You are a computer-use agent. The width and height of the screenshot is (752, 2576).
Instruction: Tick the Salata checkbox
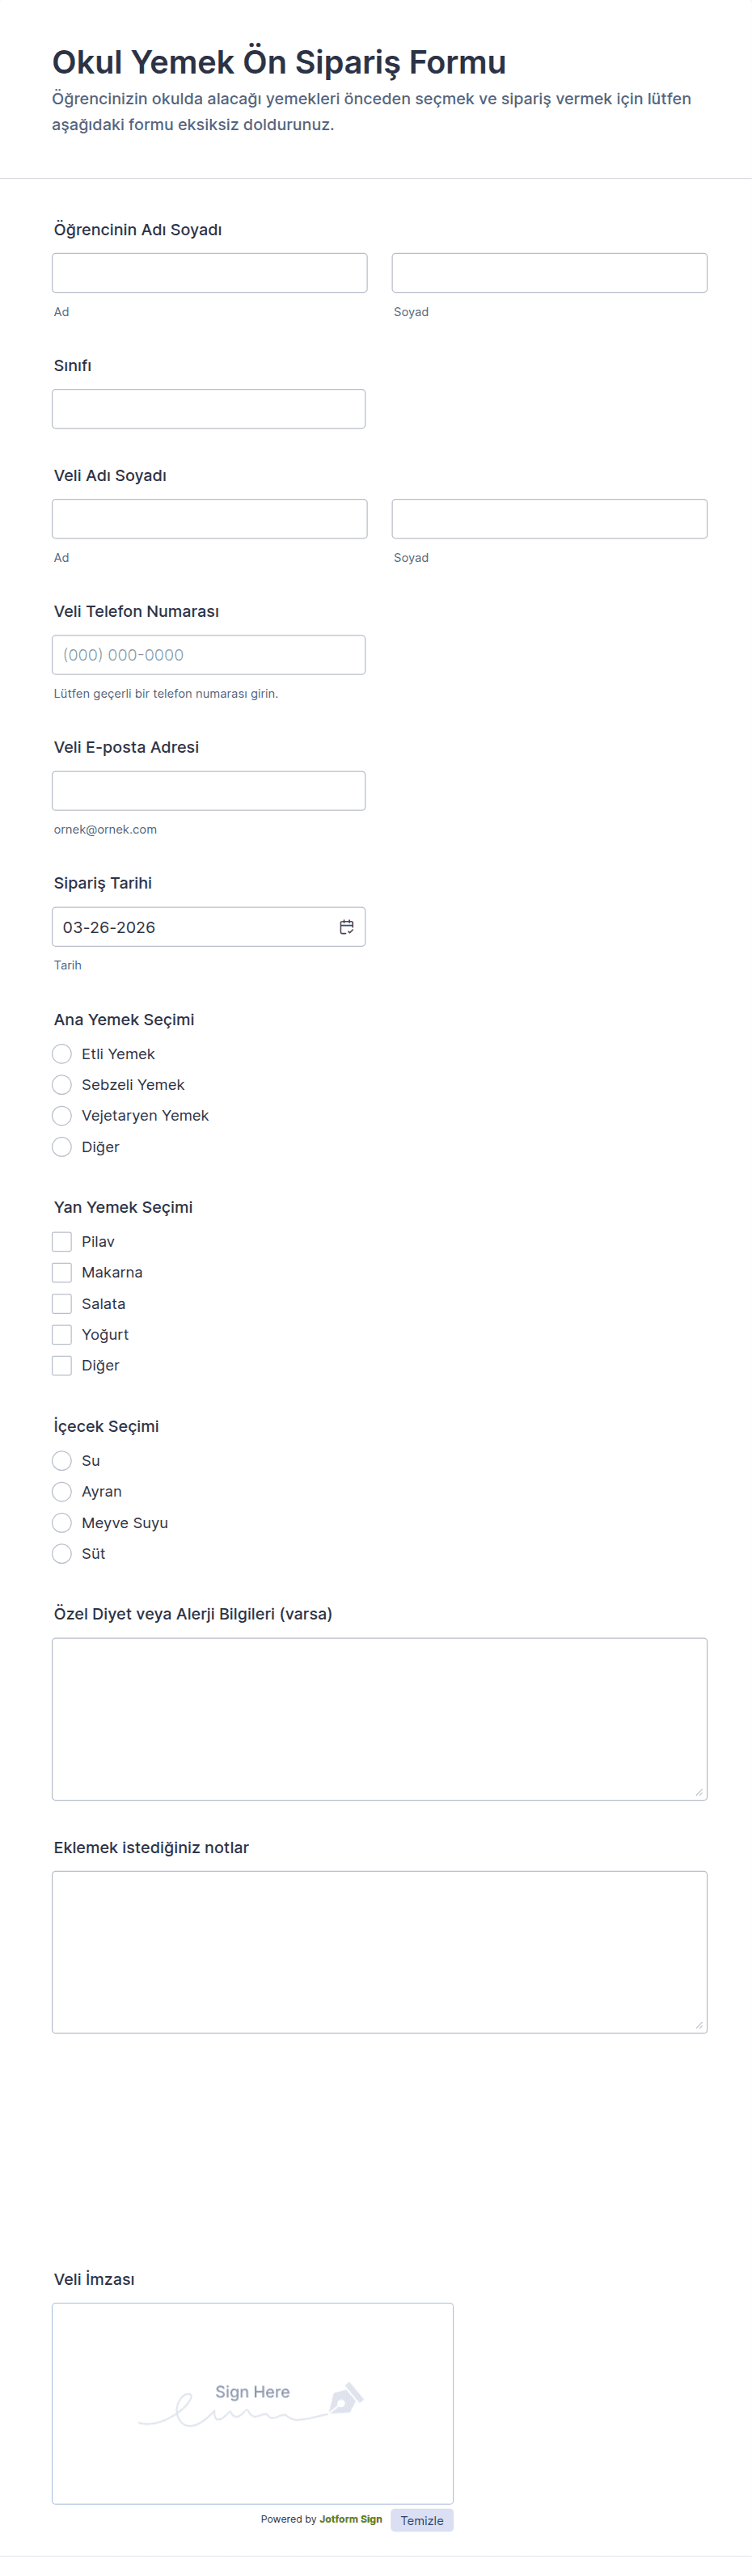62,1304
